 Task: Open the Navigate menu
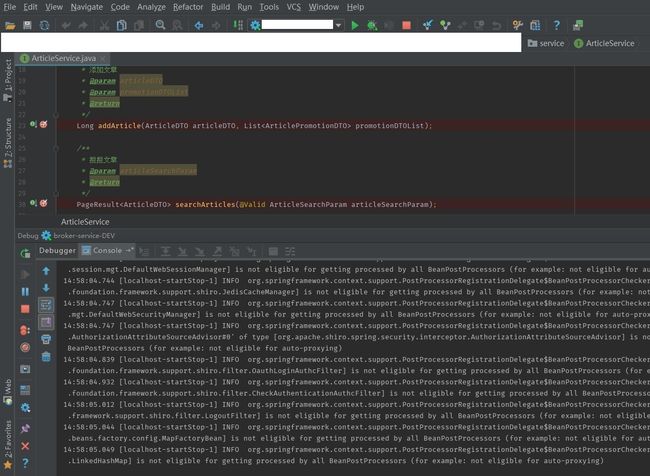(x=86, y=7)
